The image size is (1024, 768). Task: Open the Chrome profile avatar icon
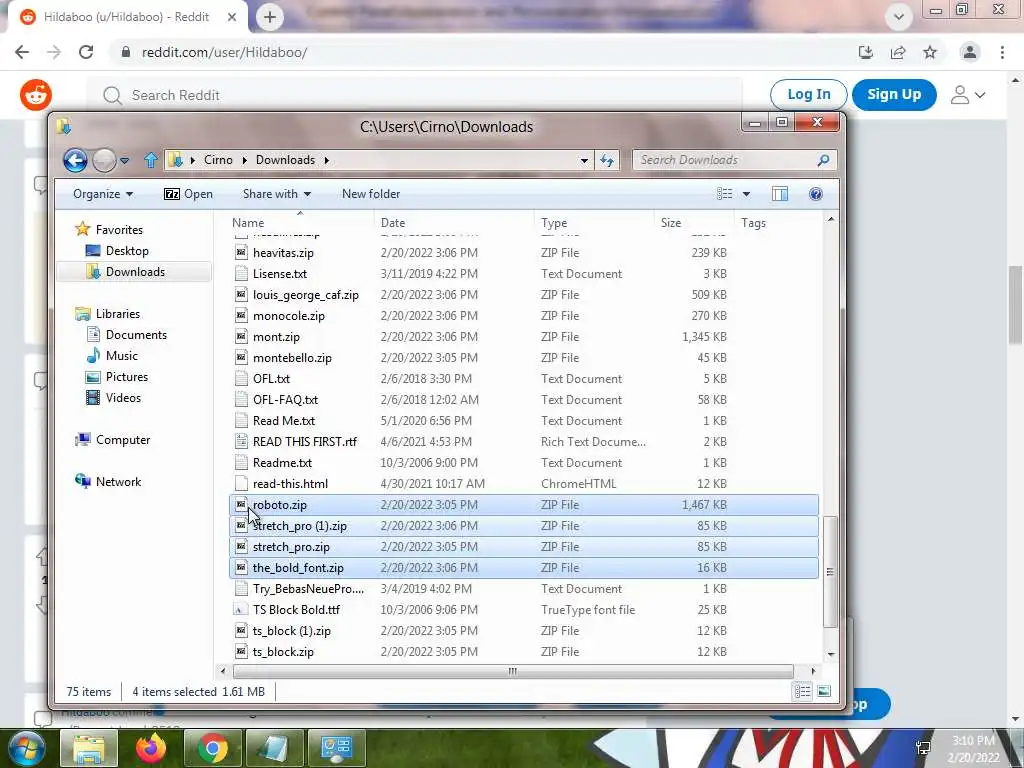pyautogui.click(x=970, y=52)
